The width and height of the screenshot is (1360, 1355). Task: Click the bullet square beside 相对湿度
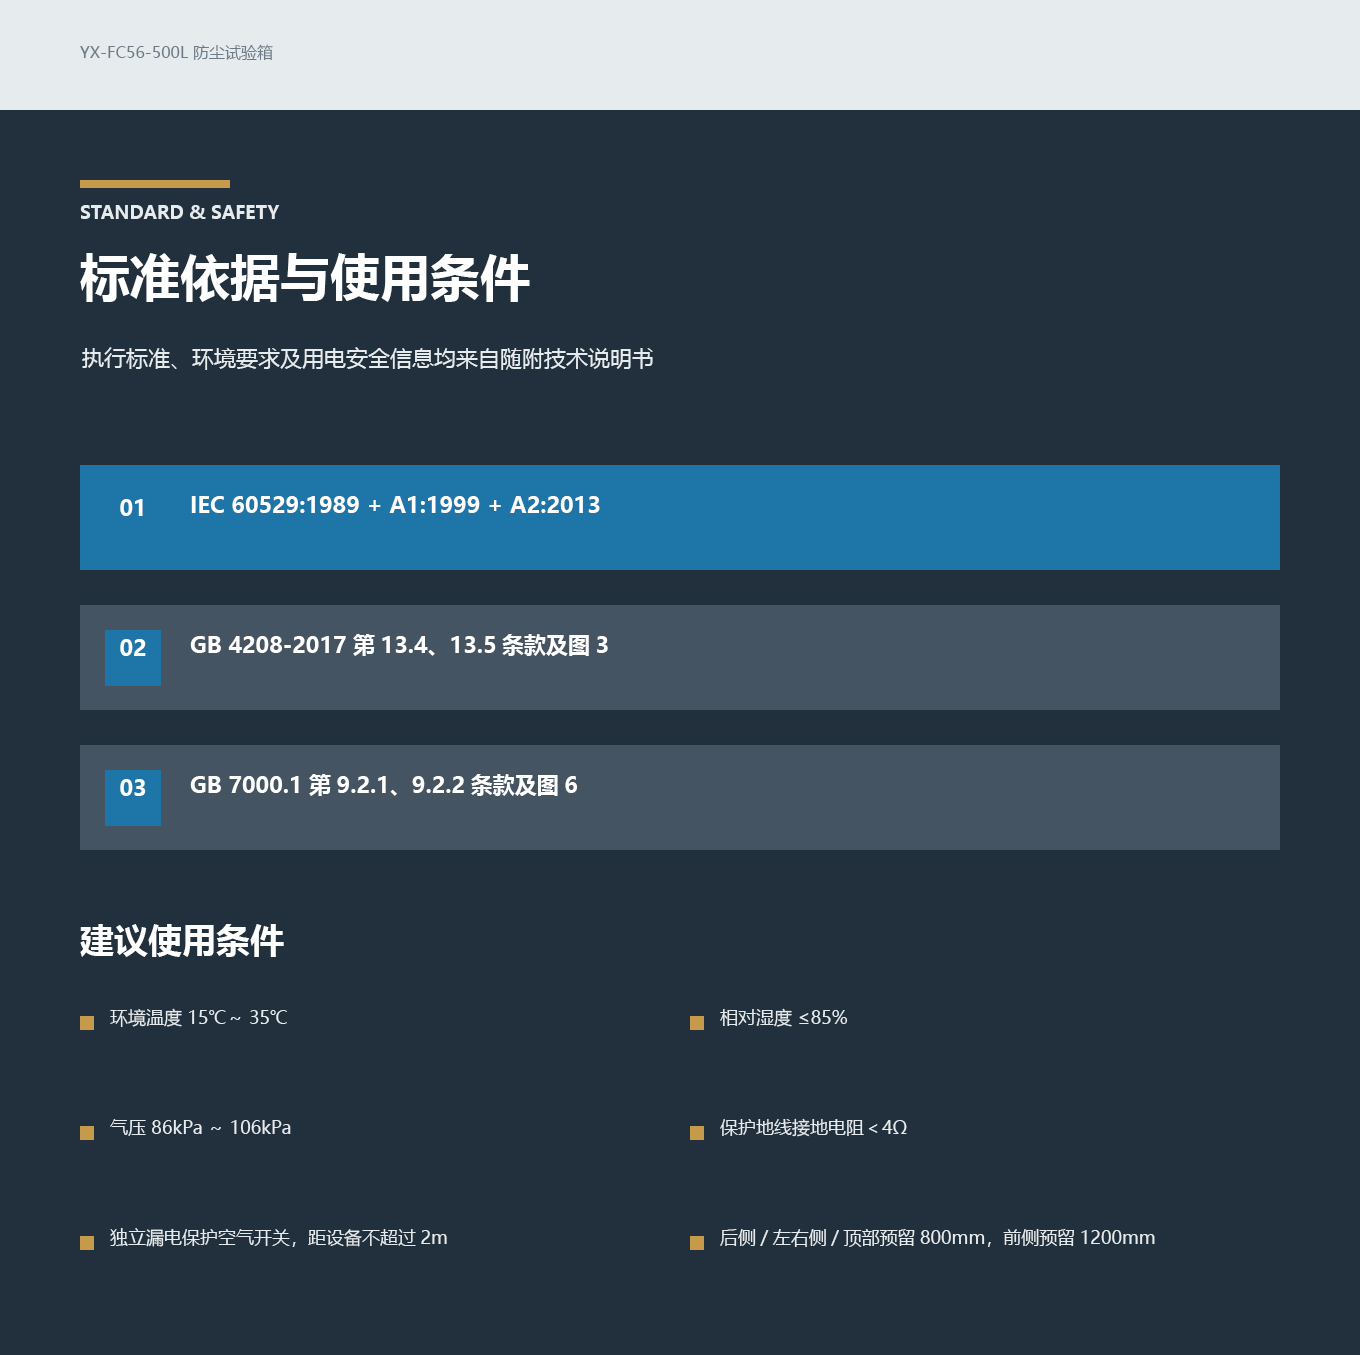point(697,1022)
